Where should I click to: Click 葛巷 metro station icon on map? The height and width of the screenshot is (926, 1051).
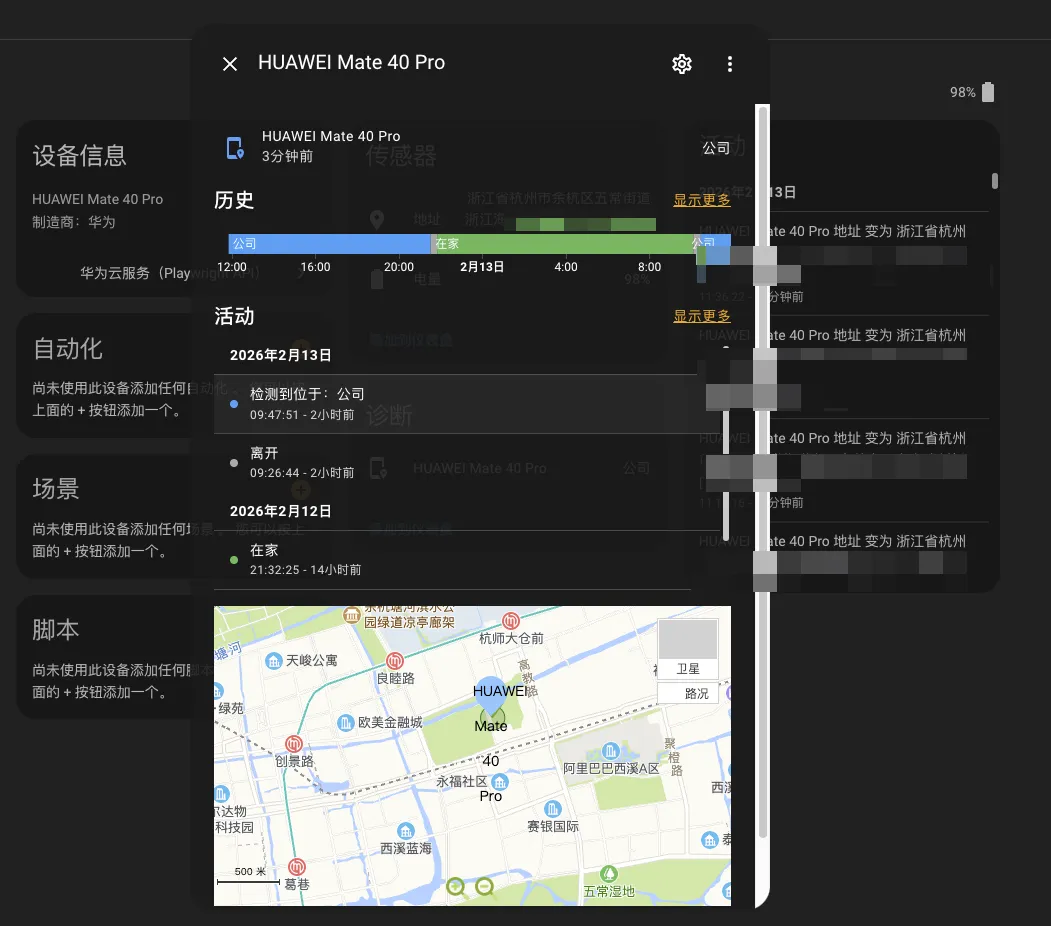click(x=296, y=866)
